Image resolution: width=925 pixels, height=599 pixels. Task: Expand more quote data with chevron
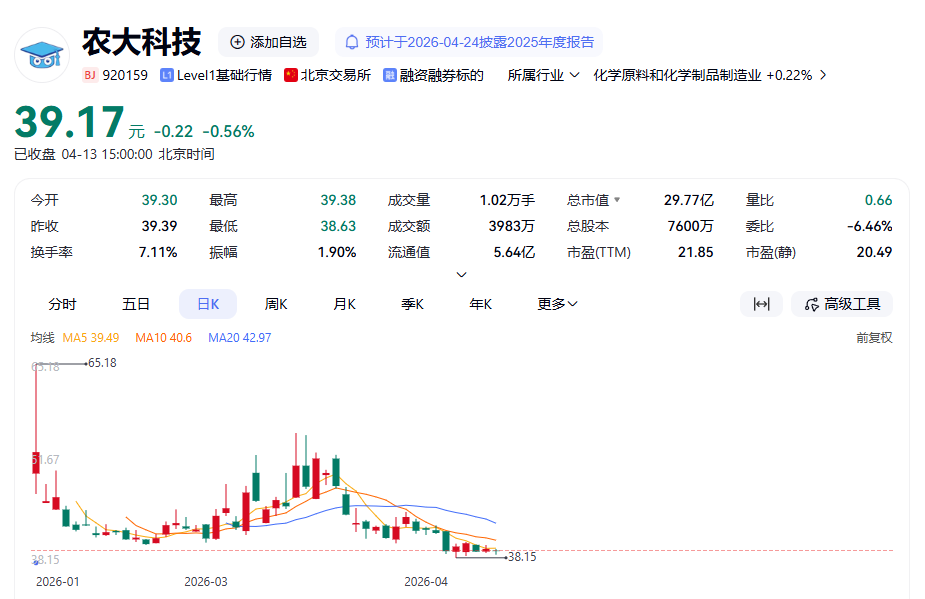click(x=461, y=274)
